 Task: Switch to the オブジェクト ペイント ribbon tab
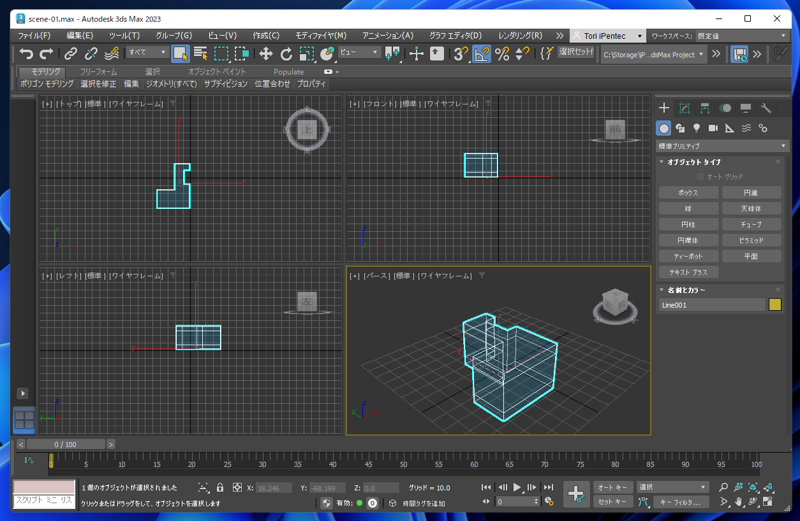point(217,72)
